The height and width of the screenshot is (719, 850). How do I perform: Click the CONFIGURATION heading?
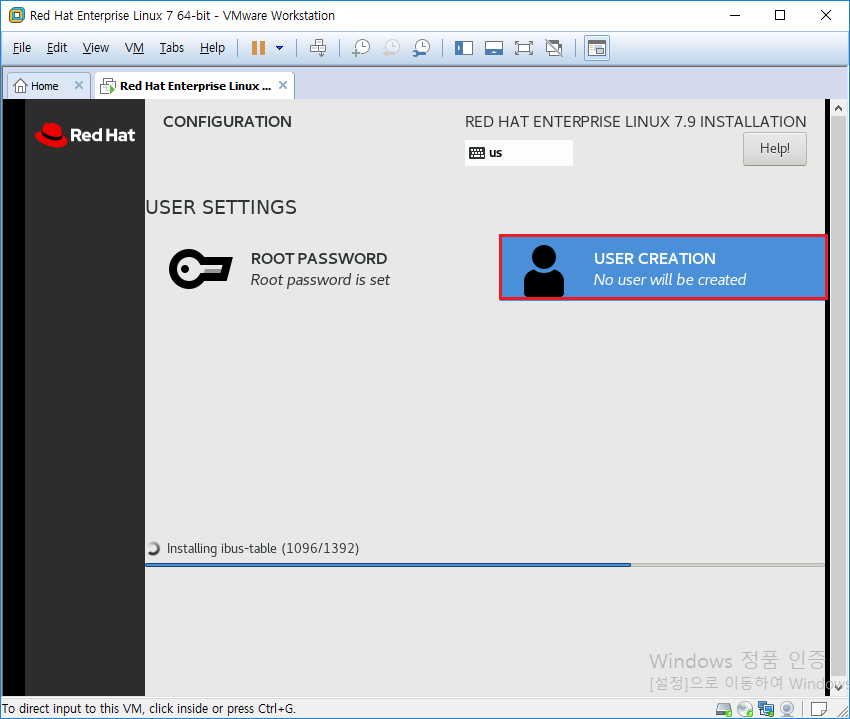(x=227, y=121)
